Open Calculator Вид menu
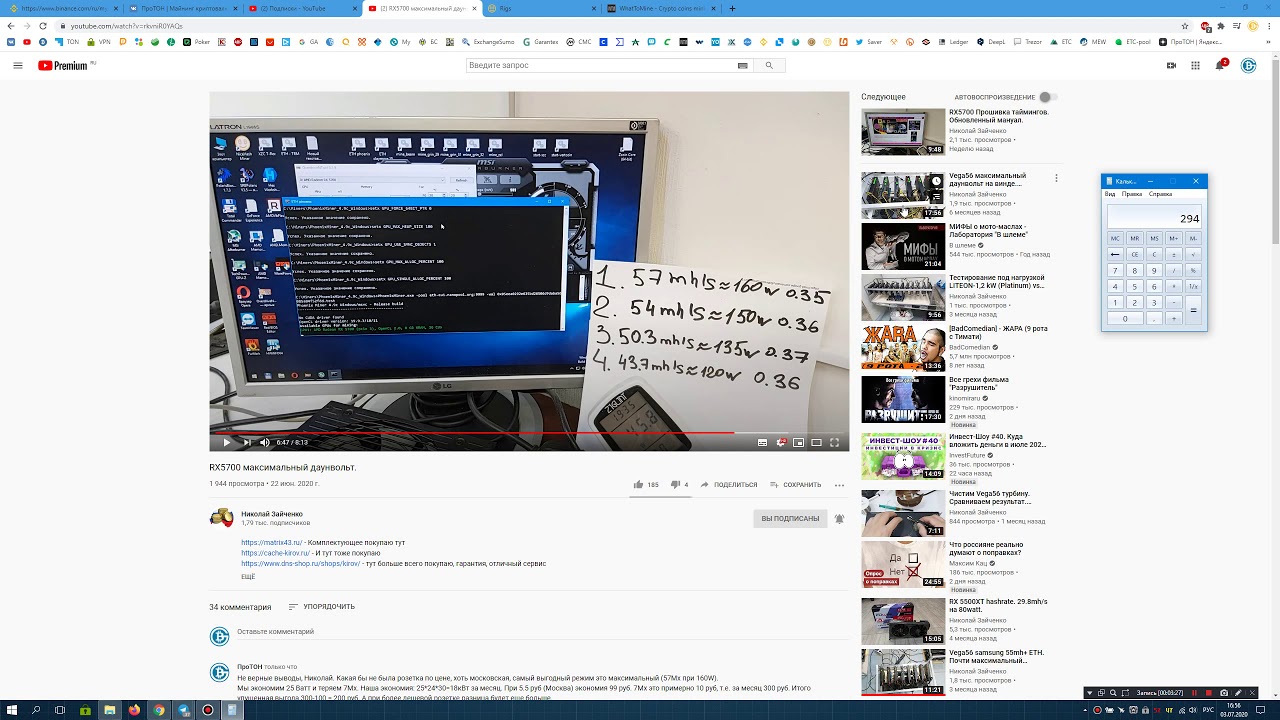This screenshot has height=720, width=1280. click(1110, 194)
